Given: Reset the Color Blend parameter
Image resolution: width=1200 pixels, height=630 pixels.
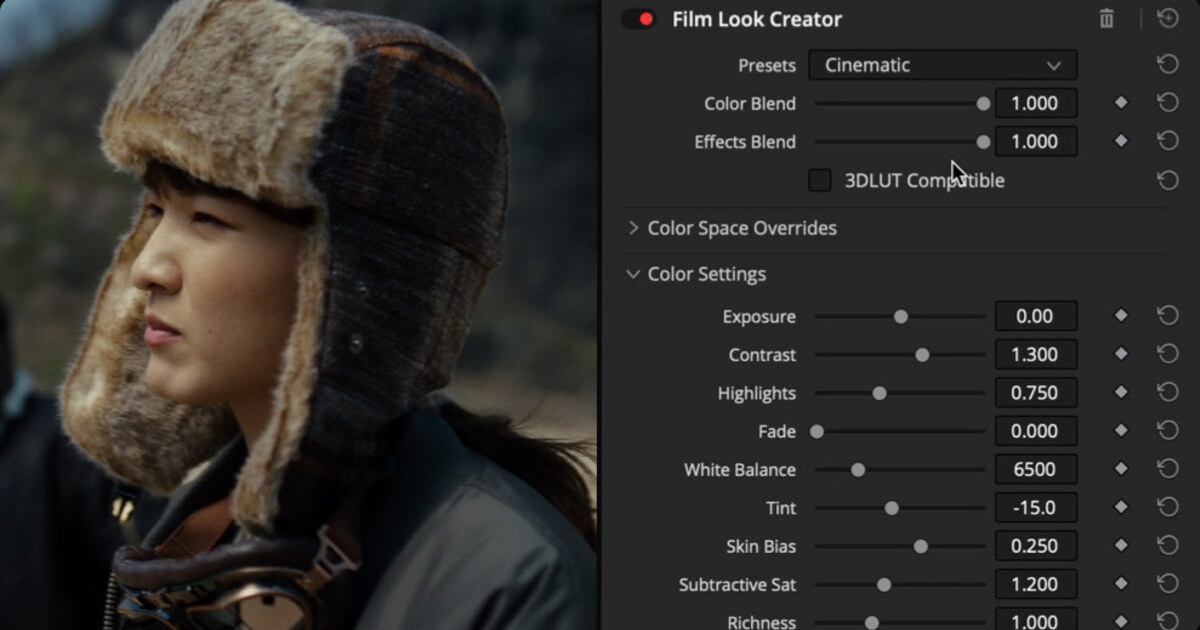Looking at the screenshot, I should [x=1167, y=102].
